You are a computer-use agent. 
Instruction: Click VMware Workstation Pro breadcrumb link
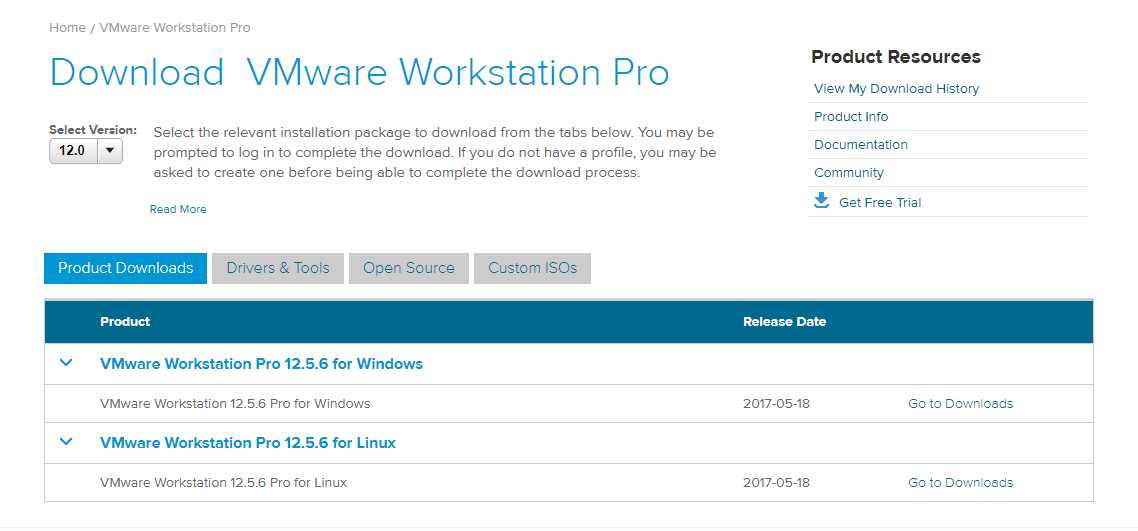[x=175, y=28]
